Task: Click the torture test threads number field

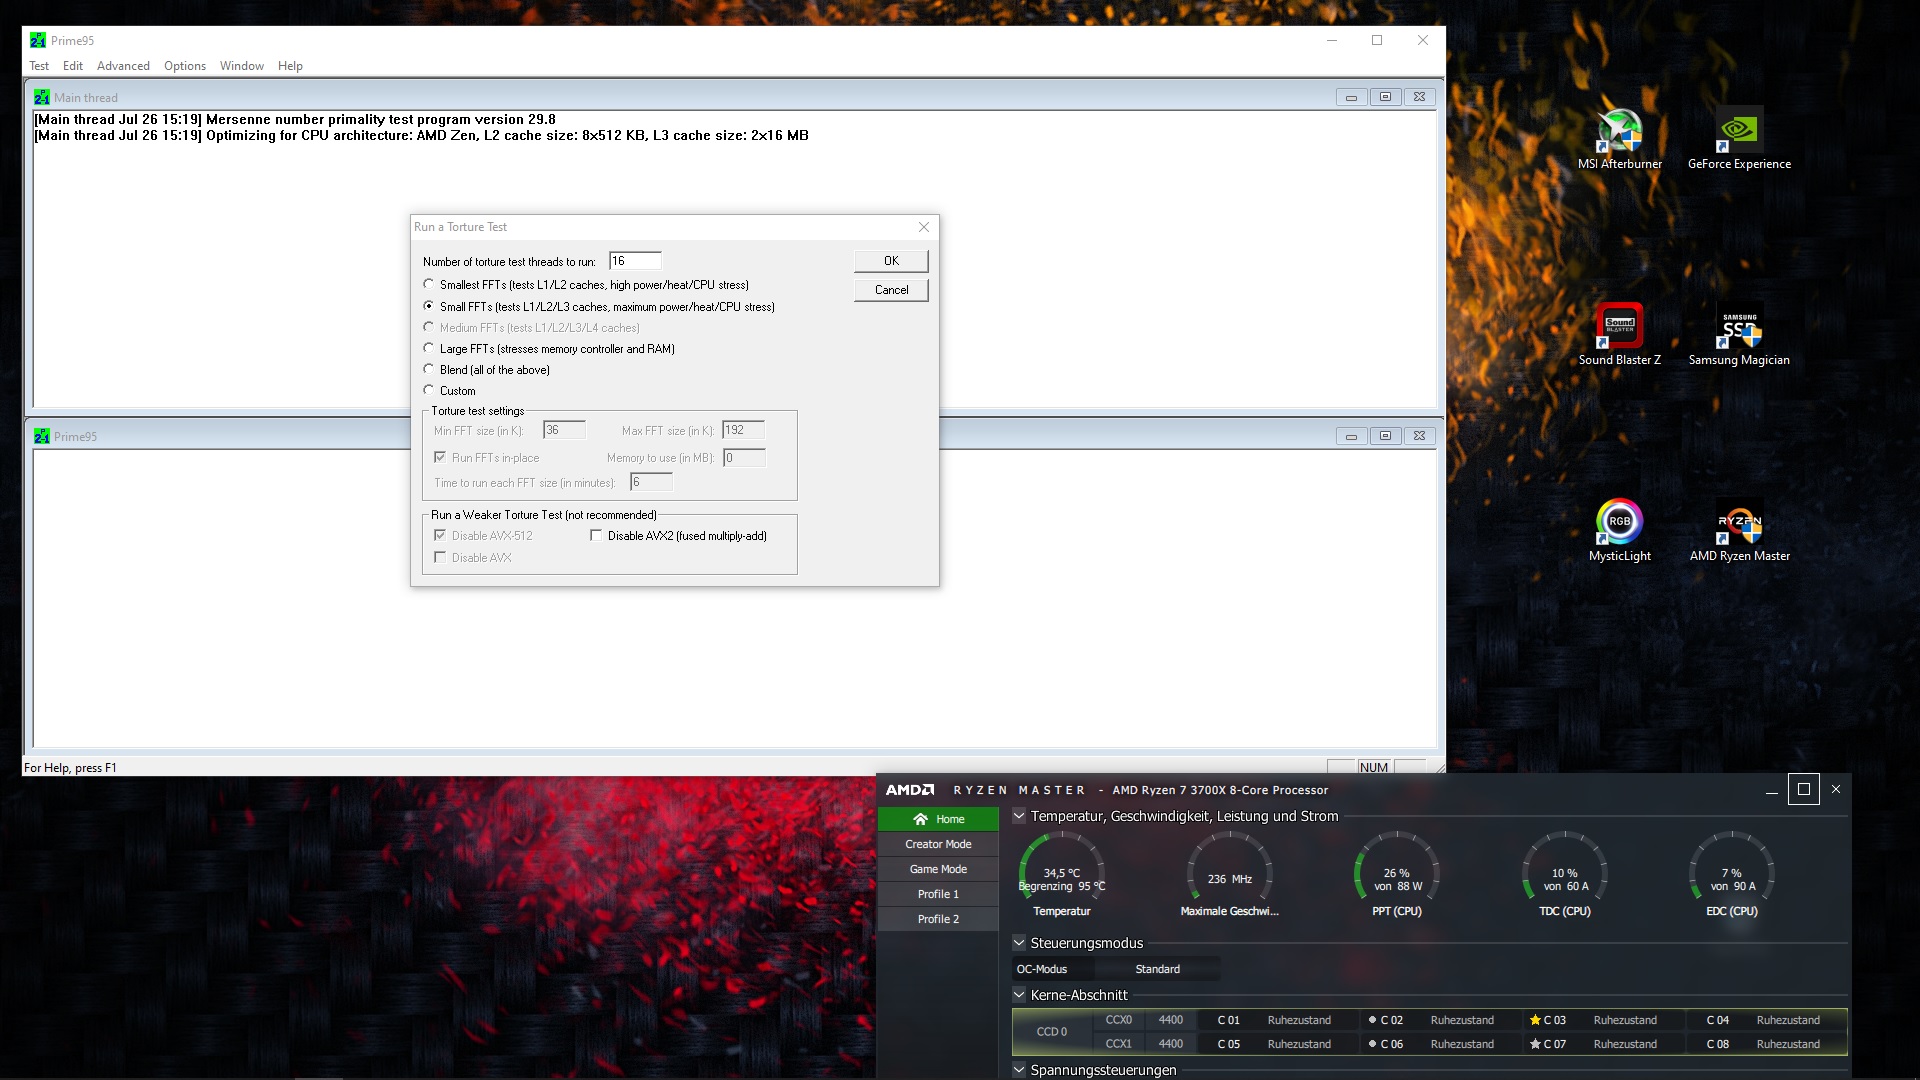Action: pyautogui.click(x=635, y=261)
